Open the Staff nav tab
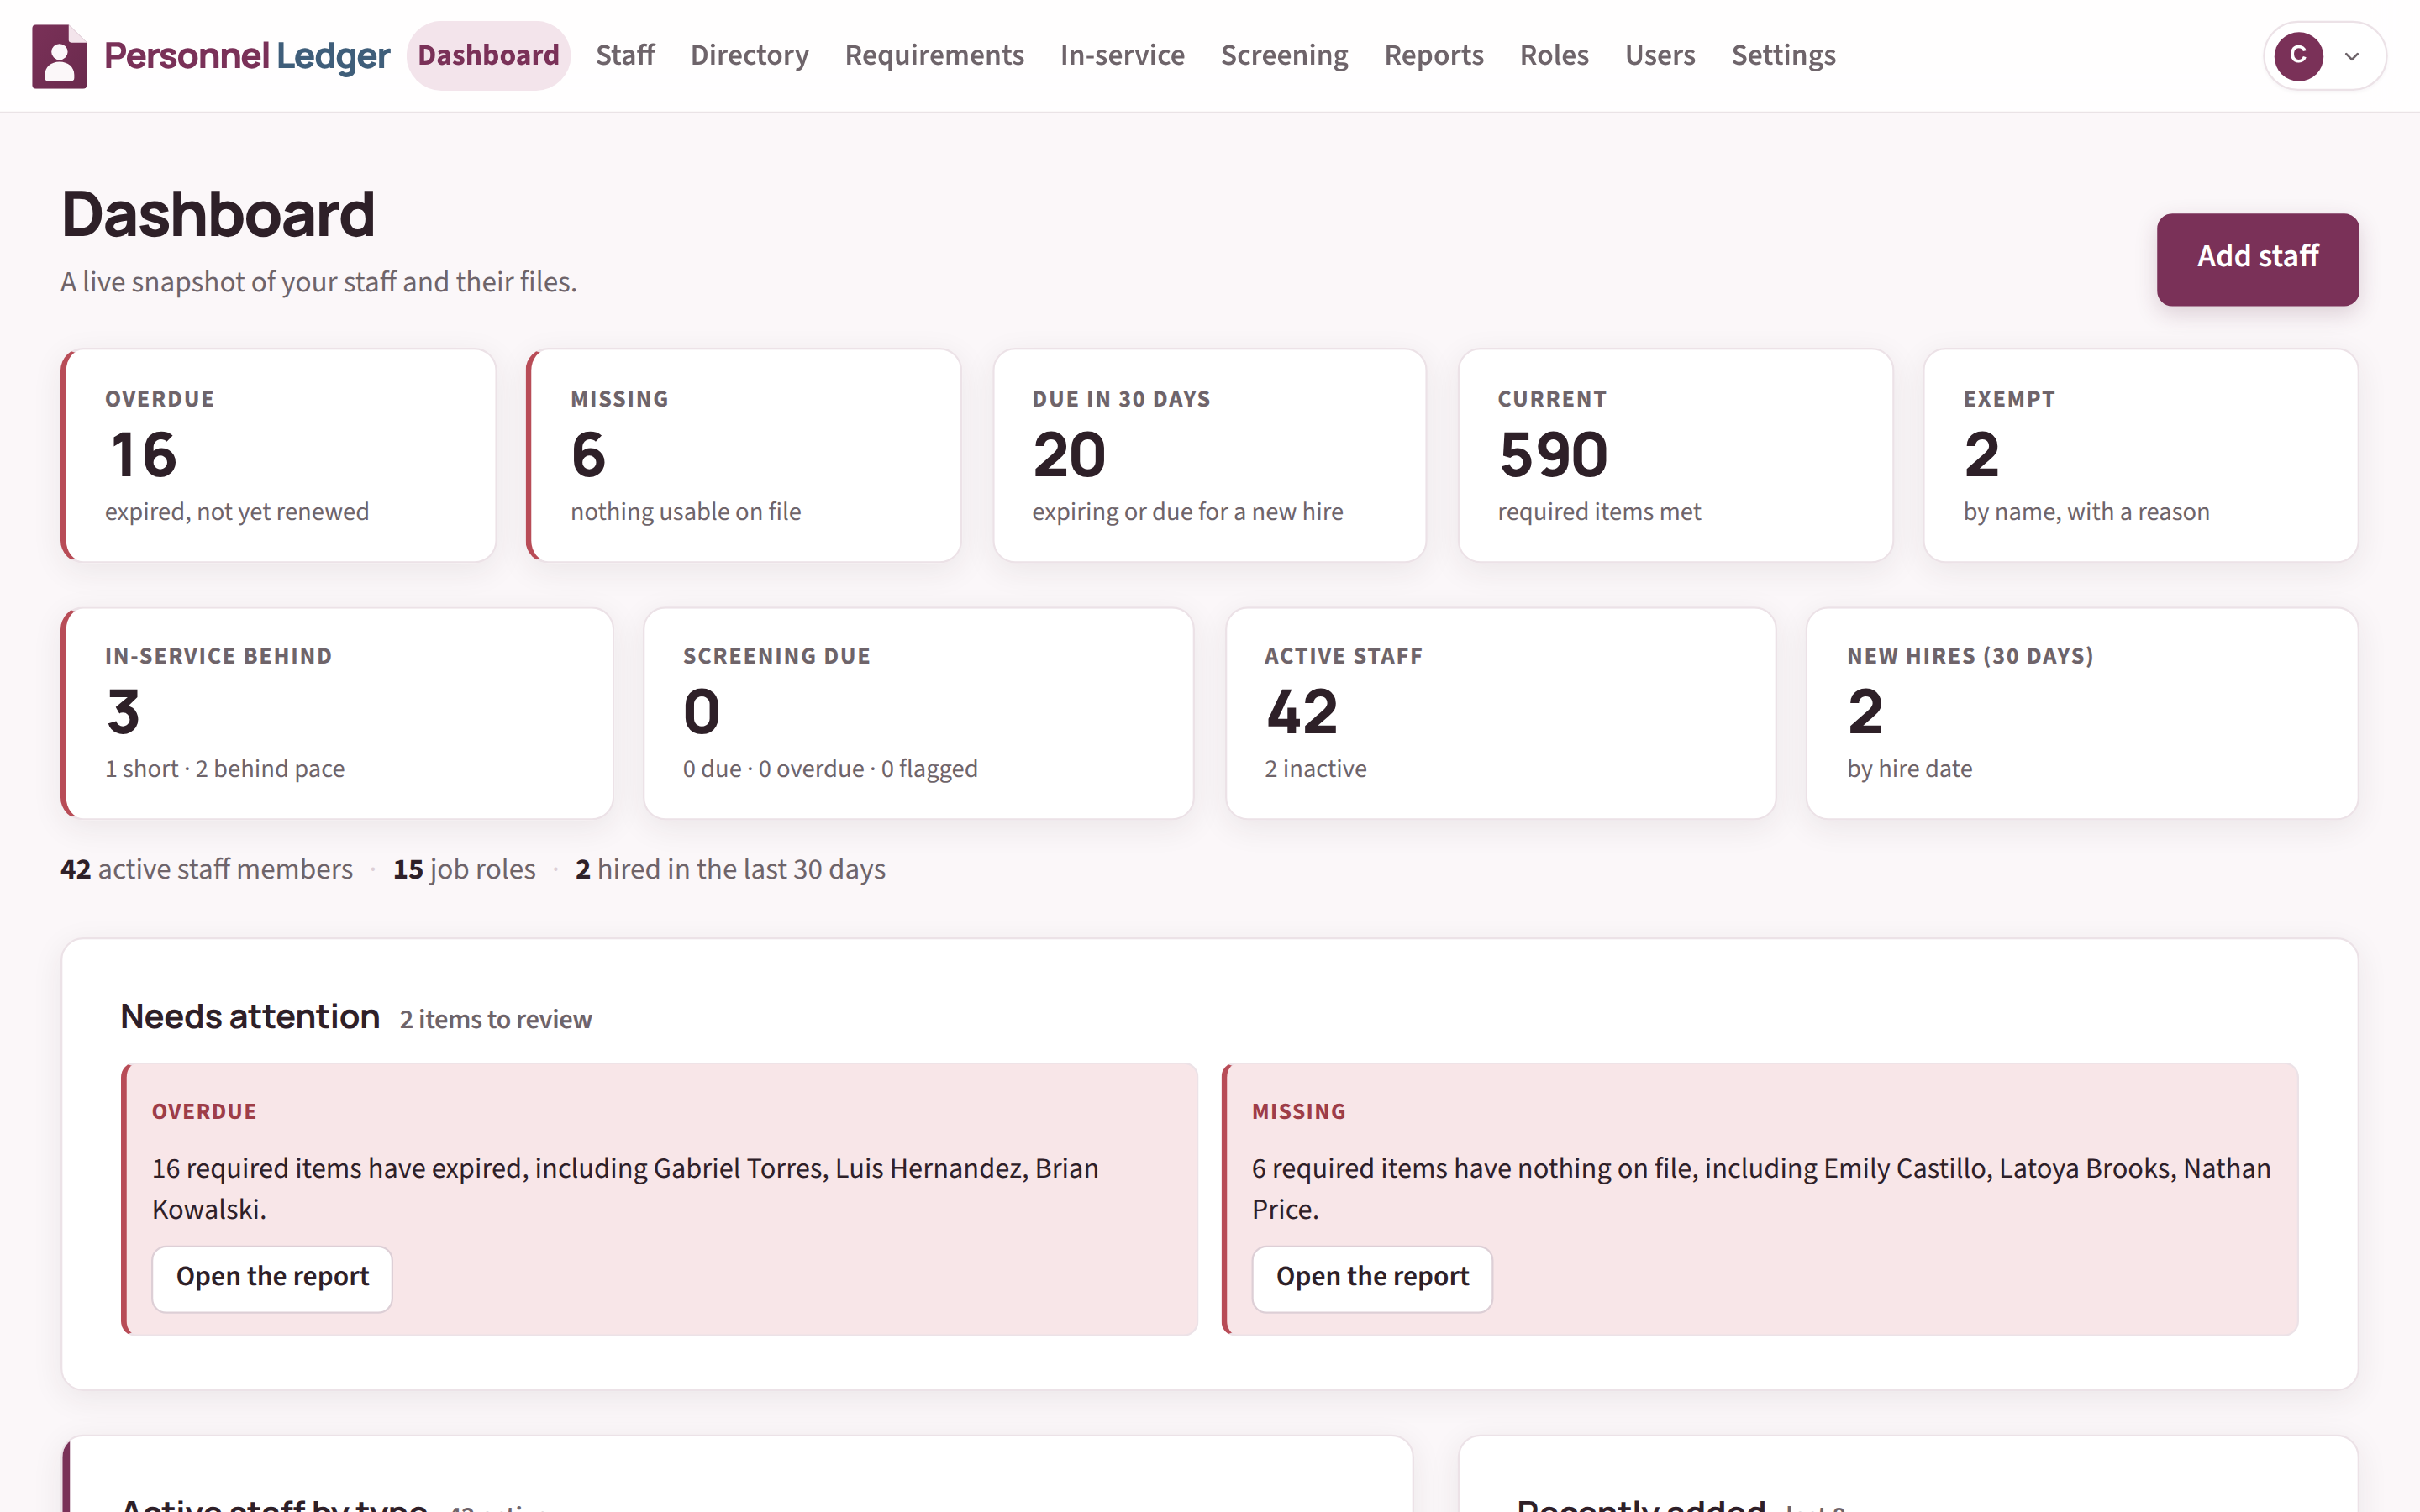Image resolution: width=2420 pixels, height=1512 pixels. pyautogui.click(x=625, y=55)
